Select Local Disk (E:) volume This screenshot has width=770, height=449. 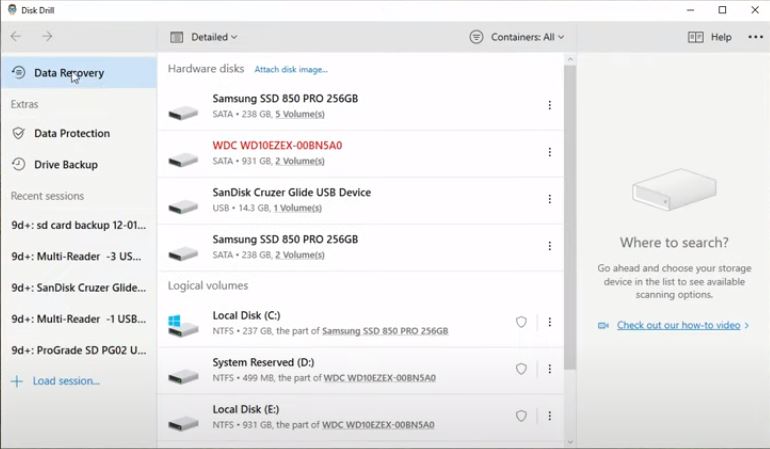(361, 417)
